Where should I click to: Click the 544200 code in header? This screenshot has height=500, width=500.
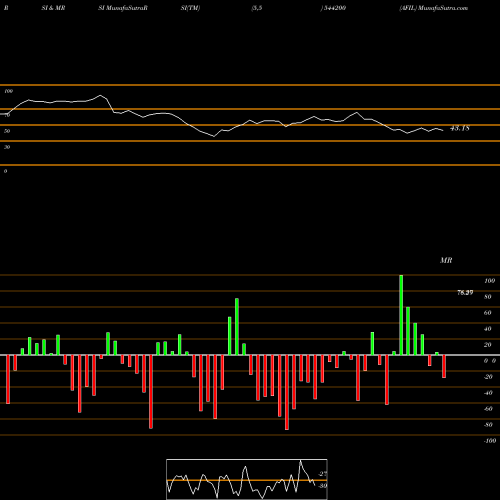tap(334, 8)
